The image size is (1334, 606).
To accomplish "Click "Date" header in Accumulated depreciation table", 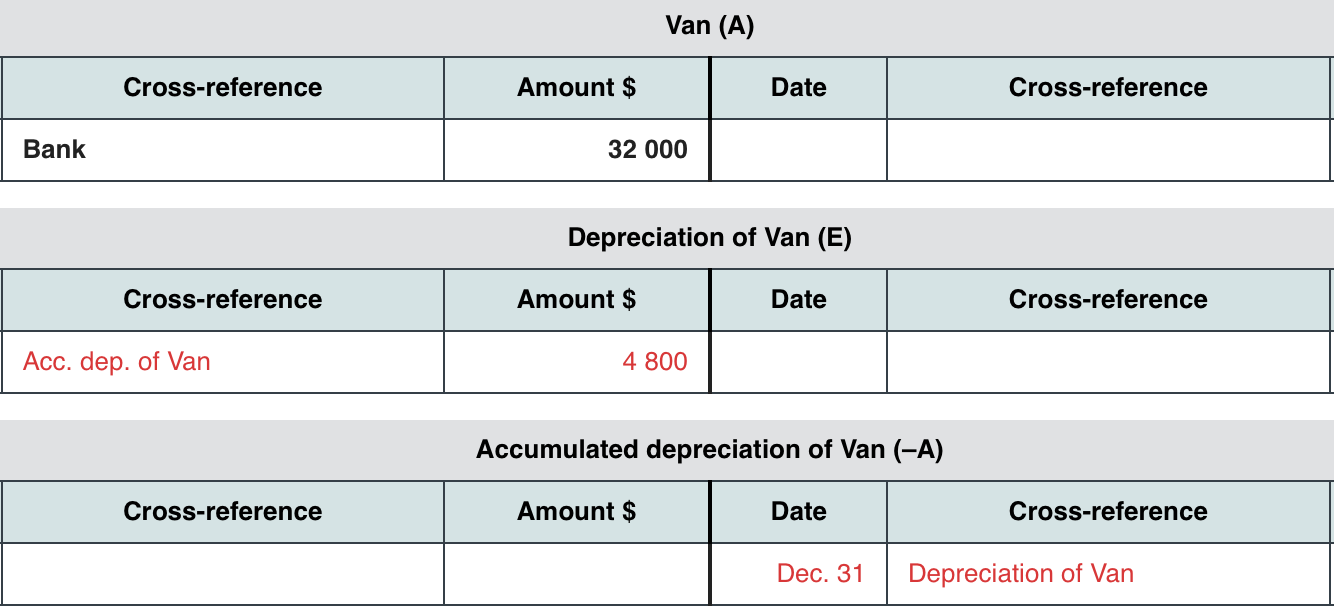I will [798, 512].
